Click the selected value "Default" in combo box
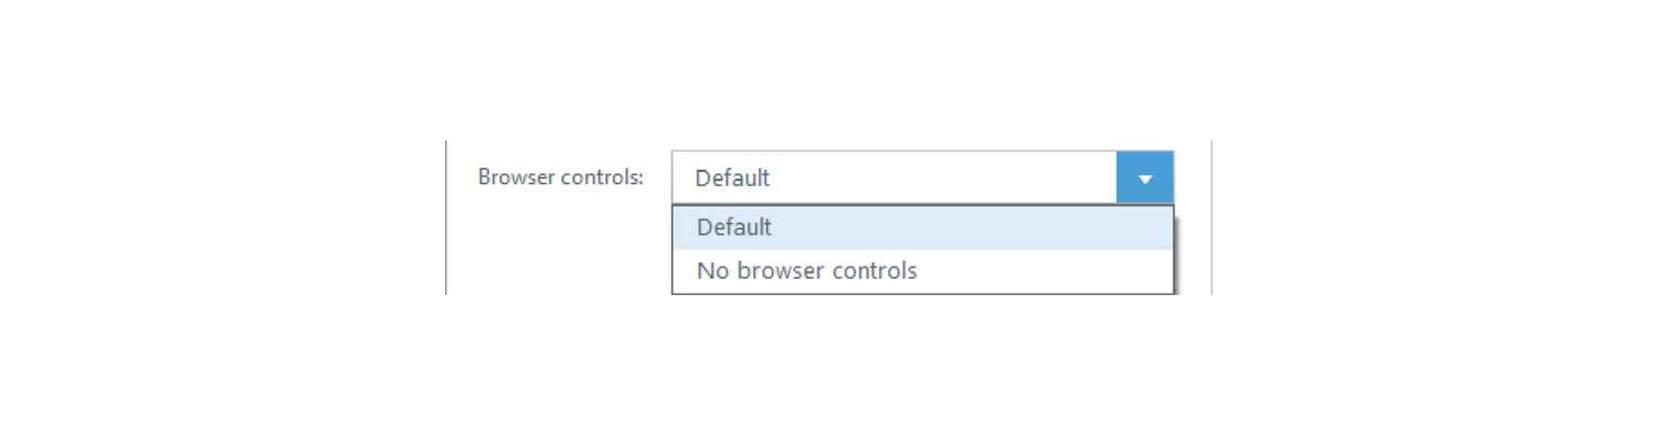The image size is (1680, 436). tap(732, 178)
